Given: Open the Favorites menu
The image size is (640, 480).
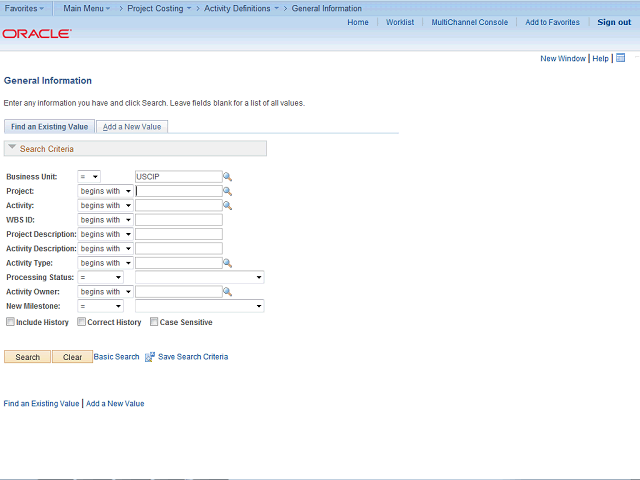Looking at the screenshot, I should click(25, 8).
